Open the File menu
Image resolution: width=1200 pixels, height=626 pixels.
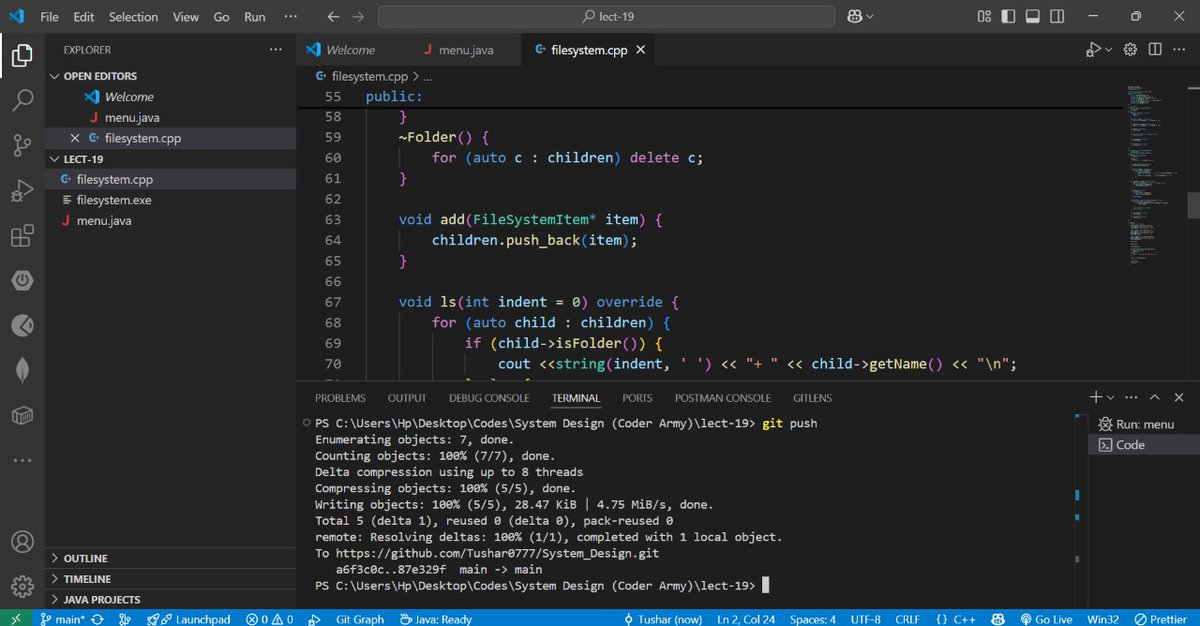coord(50,17)
